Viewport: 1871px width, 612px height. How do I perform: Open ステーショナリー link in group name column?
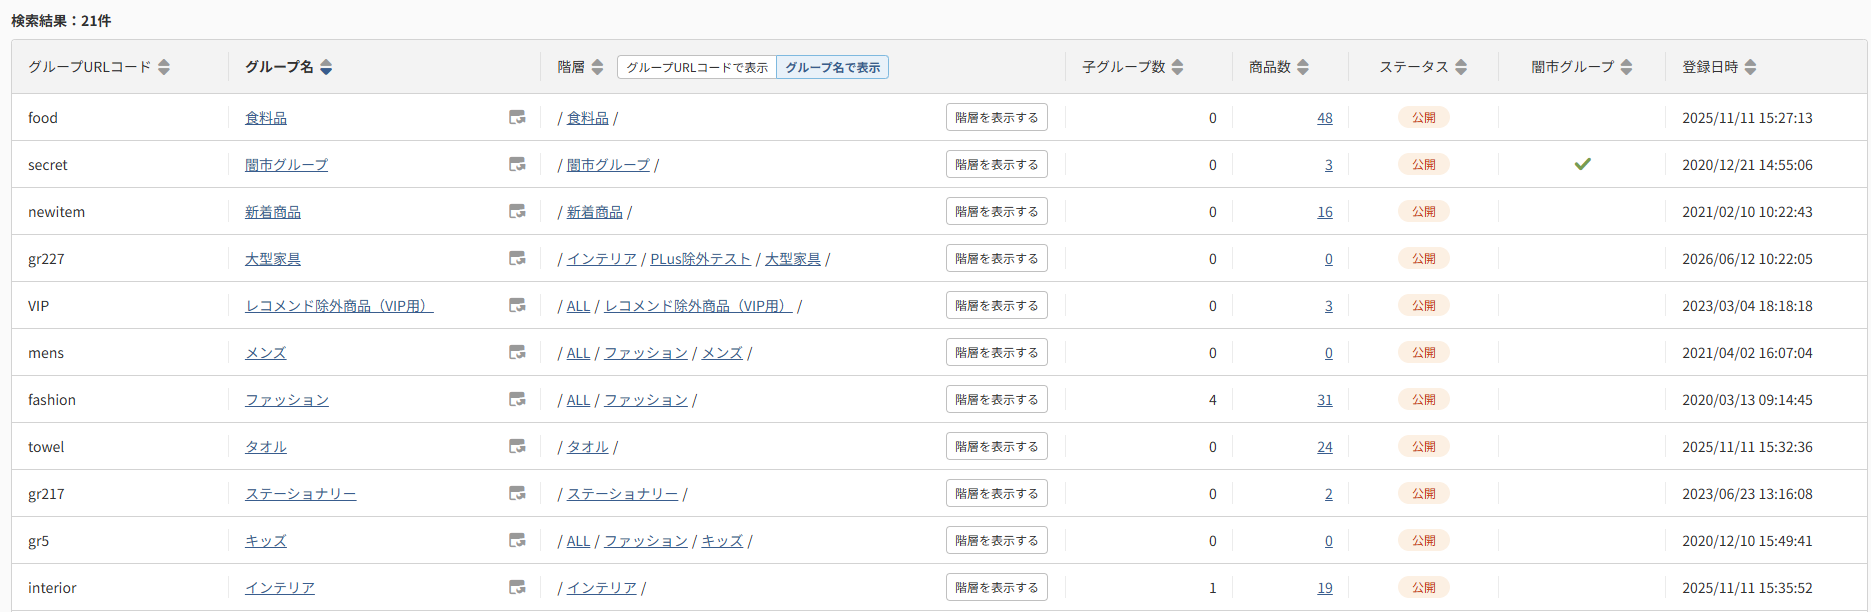[x=301, y=494]
